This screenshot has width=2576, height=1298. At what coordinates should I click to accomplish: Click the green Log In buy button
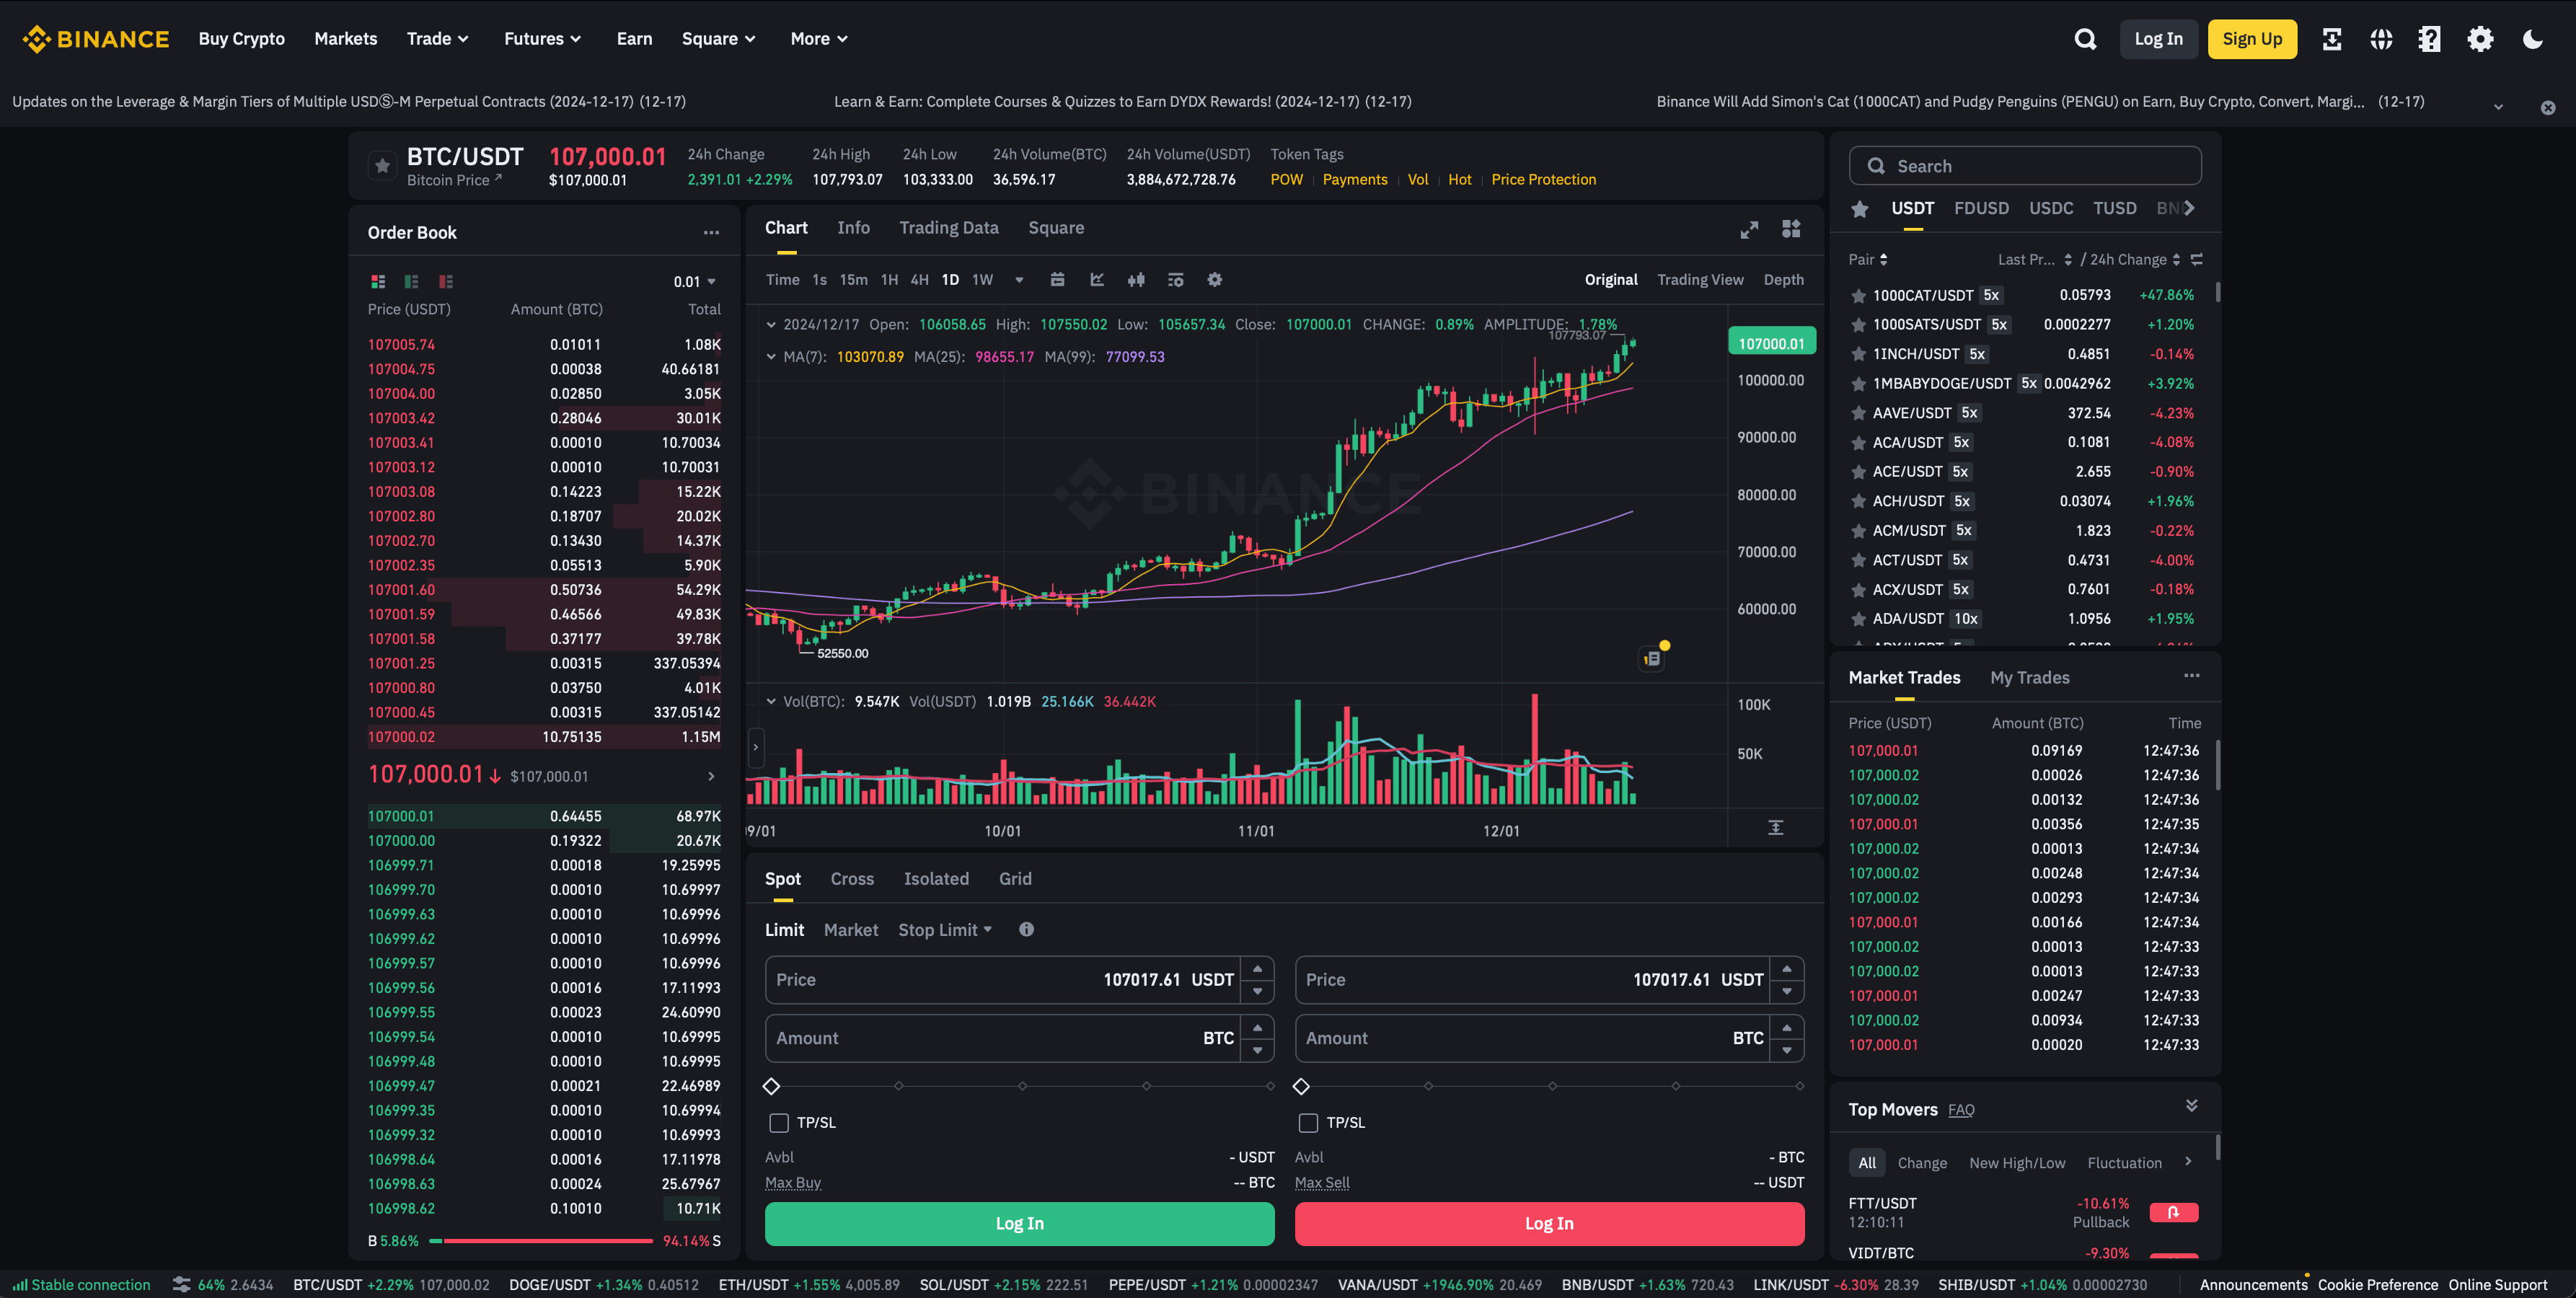tap(1019, 1223)
